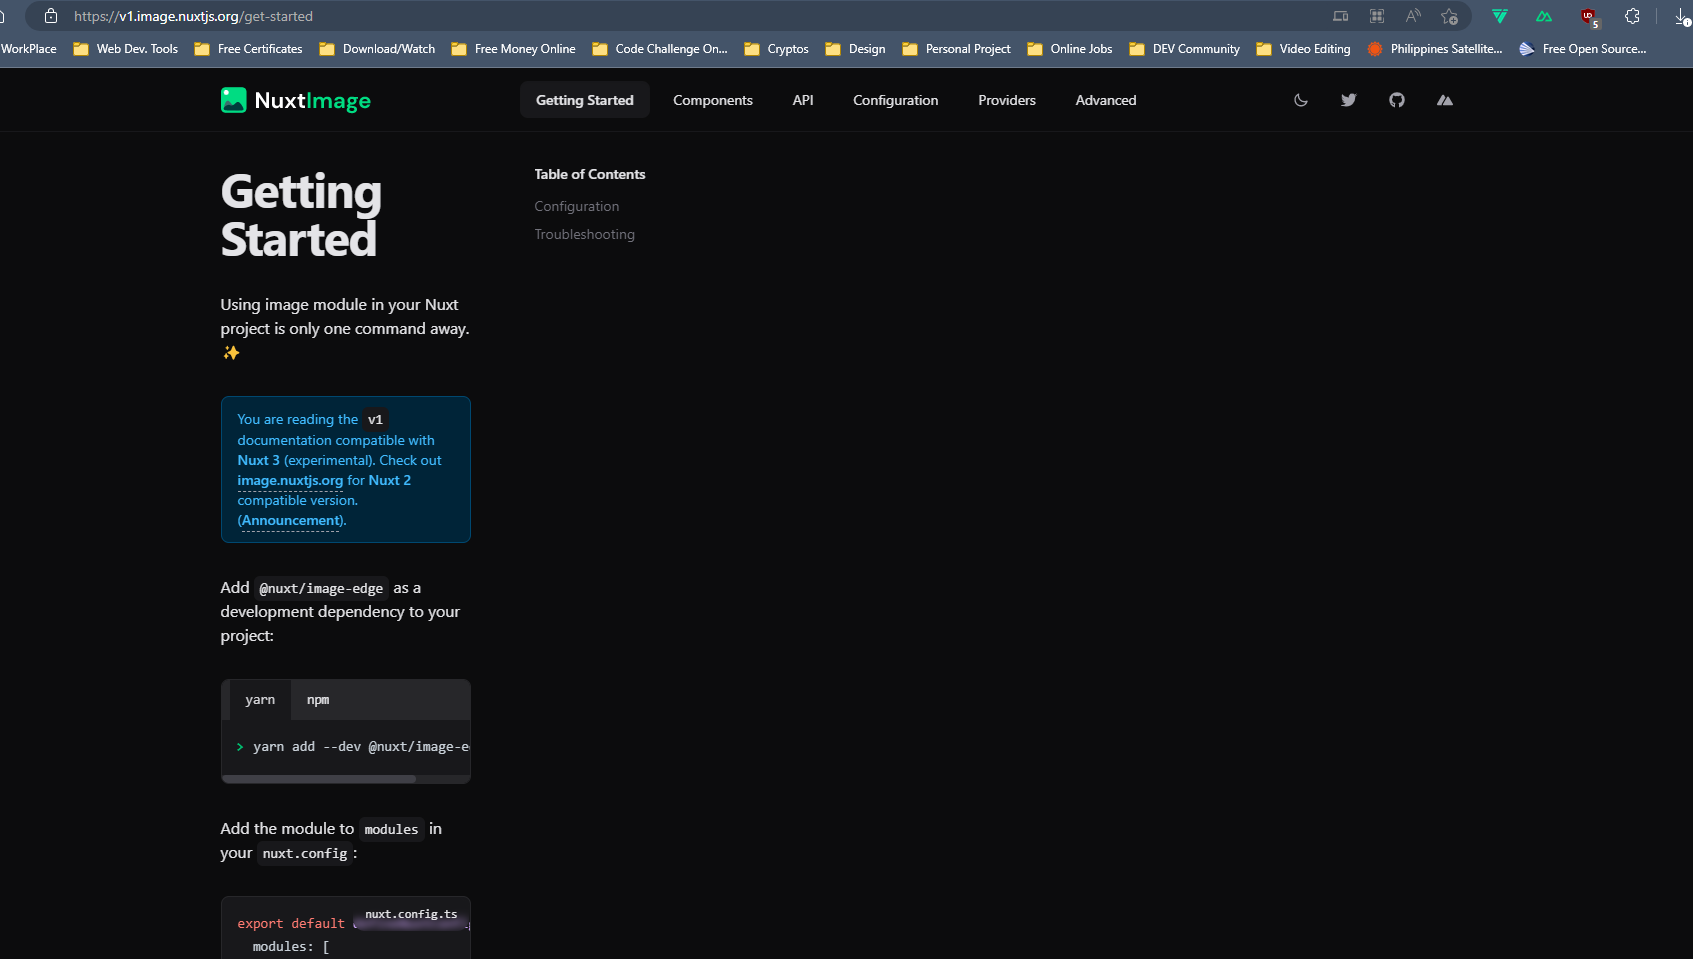The width and height of the screenshot is (1693, 959).
Task: Open the Free Money Online bookmark folder
Action: (513, 49)
